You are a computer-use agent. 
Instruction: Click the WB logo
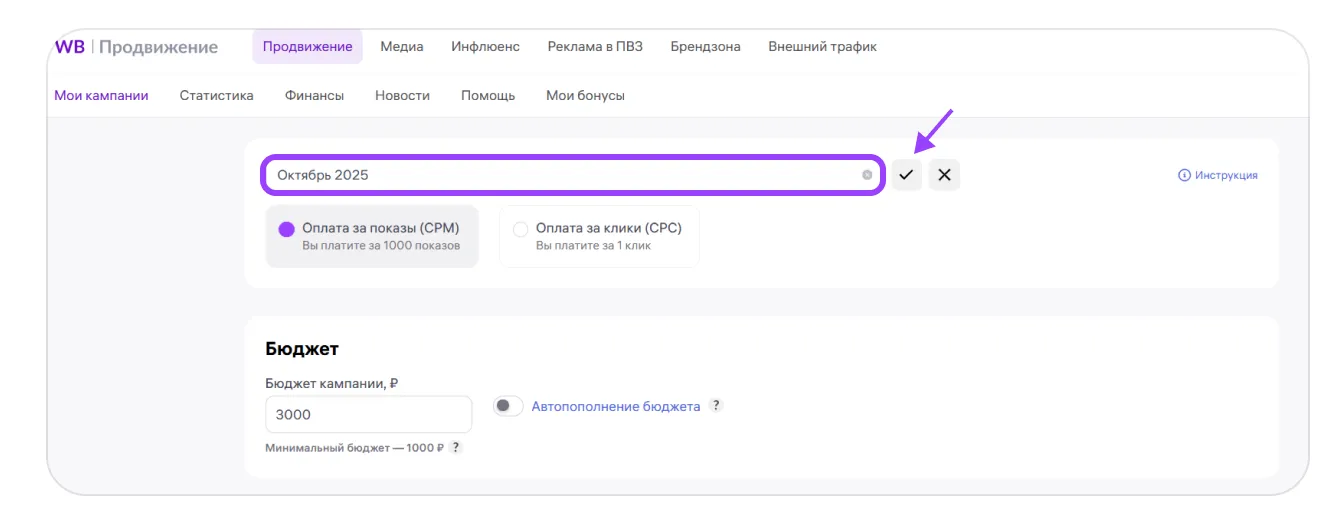pos(70,47)
